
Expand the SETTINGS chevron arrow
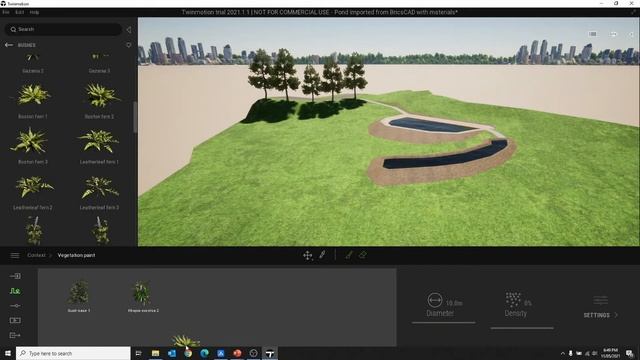point(616,315)
